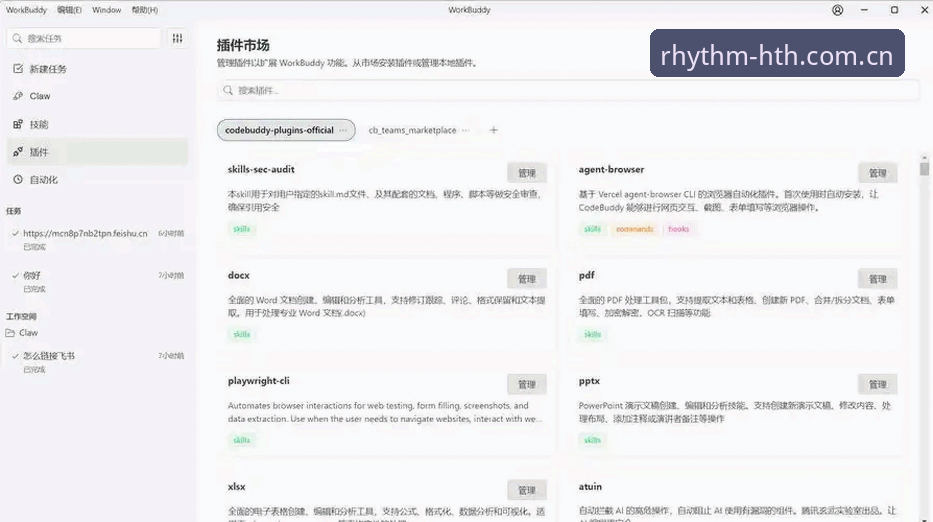Open more options on codebuddy-plugins-official tab
The image size is (933, 522).
[x=343, y=130]
